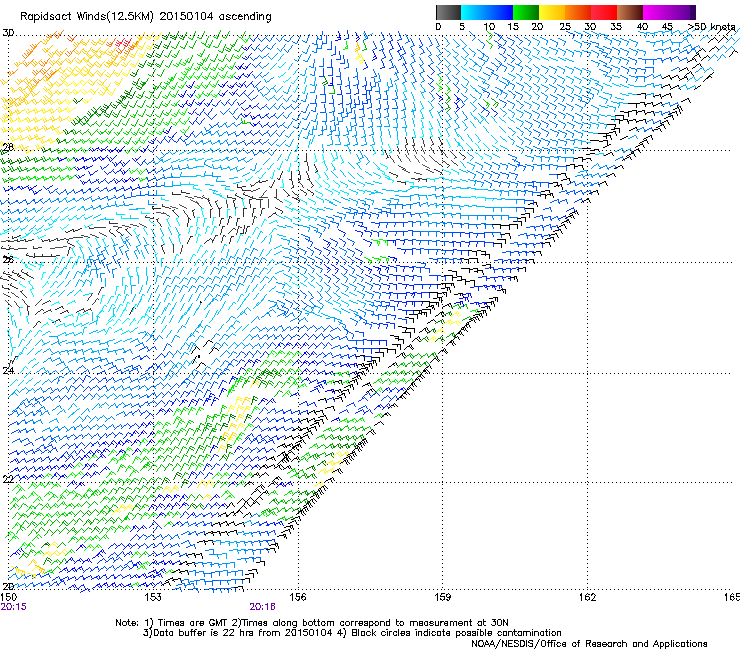Click the longitude label '159'
Screen dimensions: 740x650
click(442, 597)
